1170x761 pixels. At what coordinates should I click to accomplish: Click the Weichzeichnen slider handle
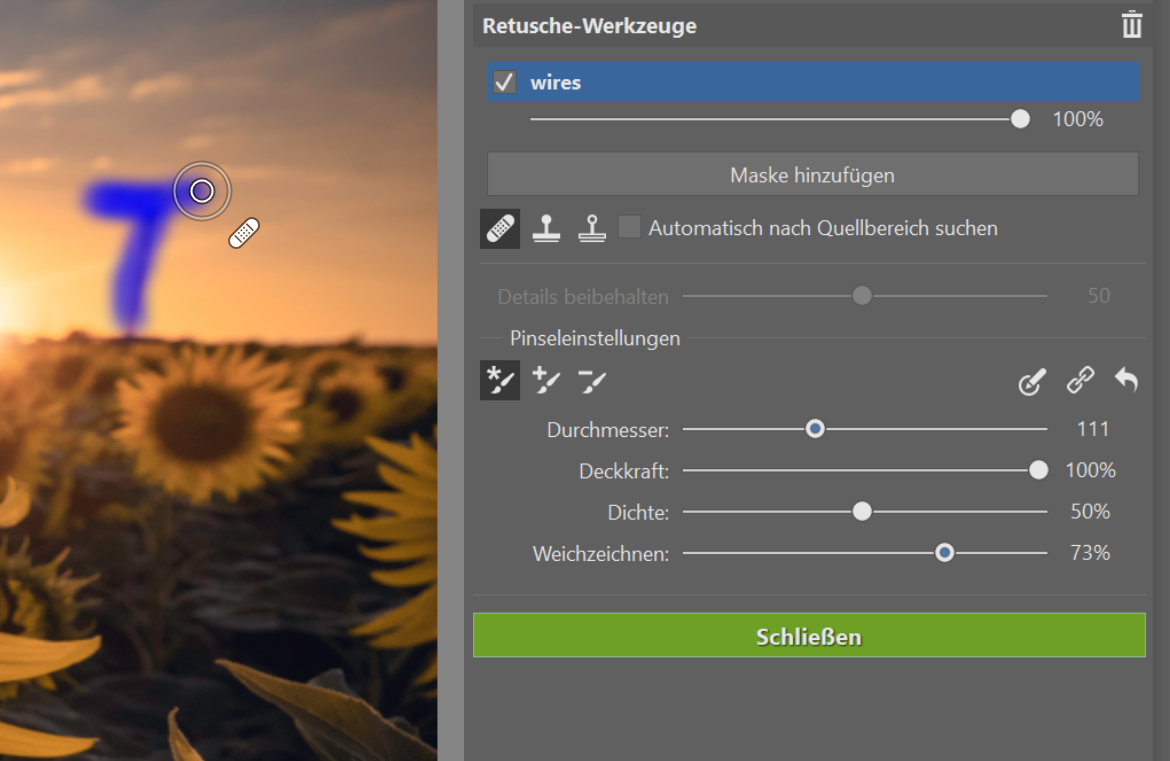(x=945, y=553)
